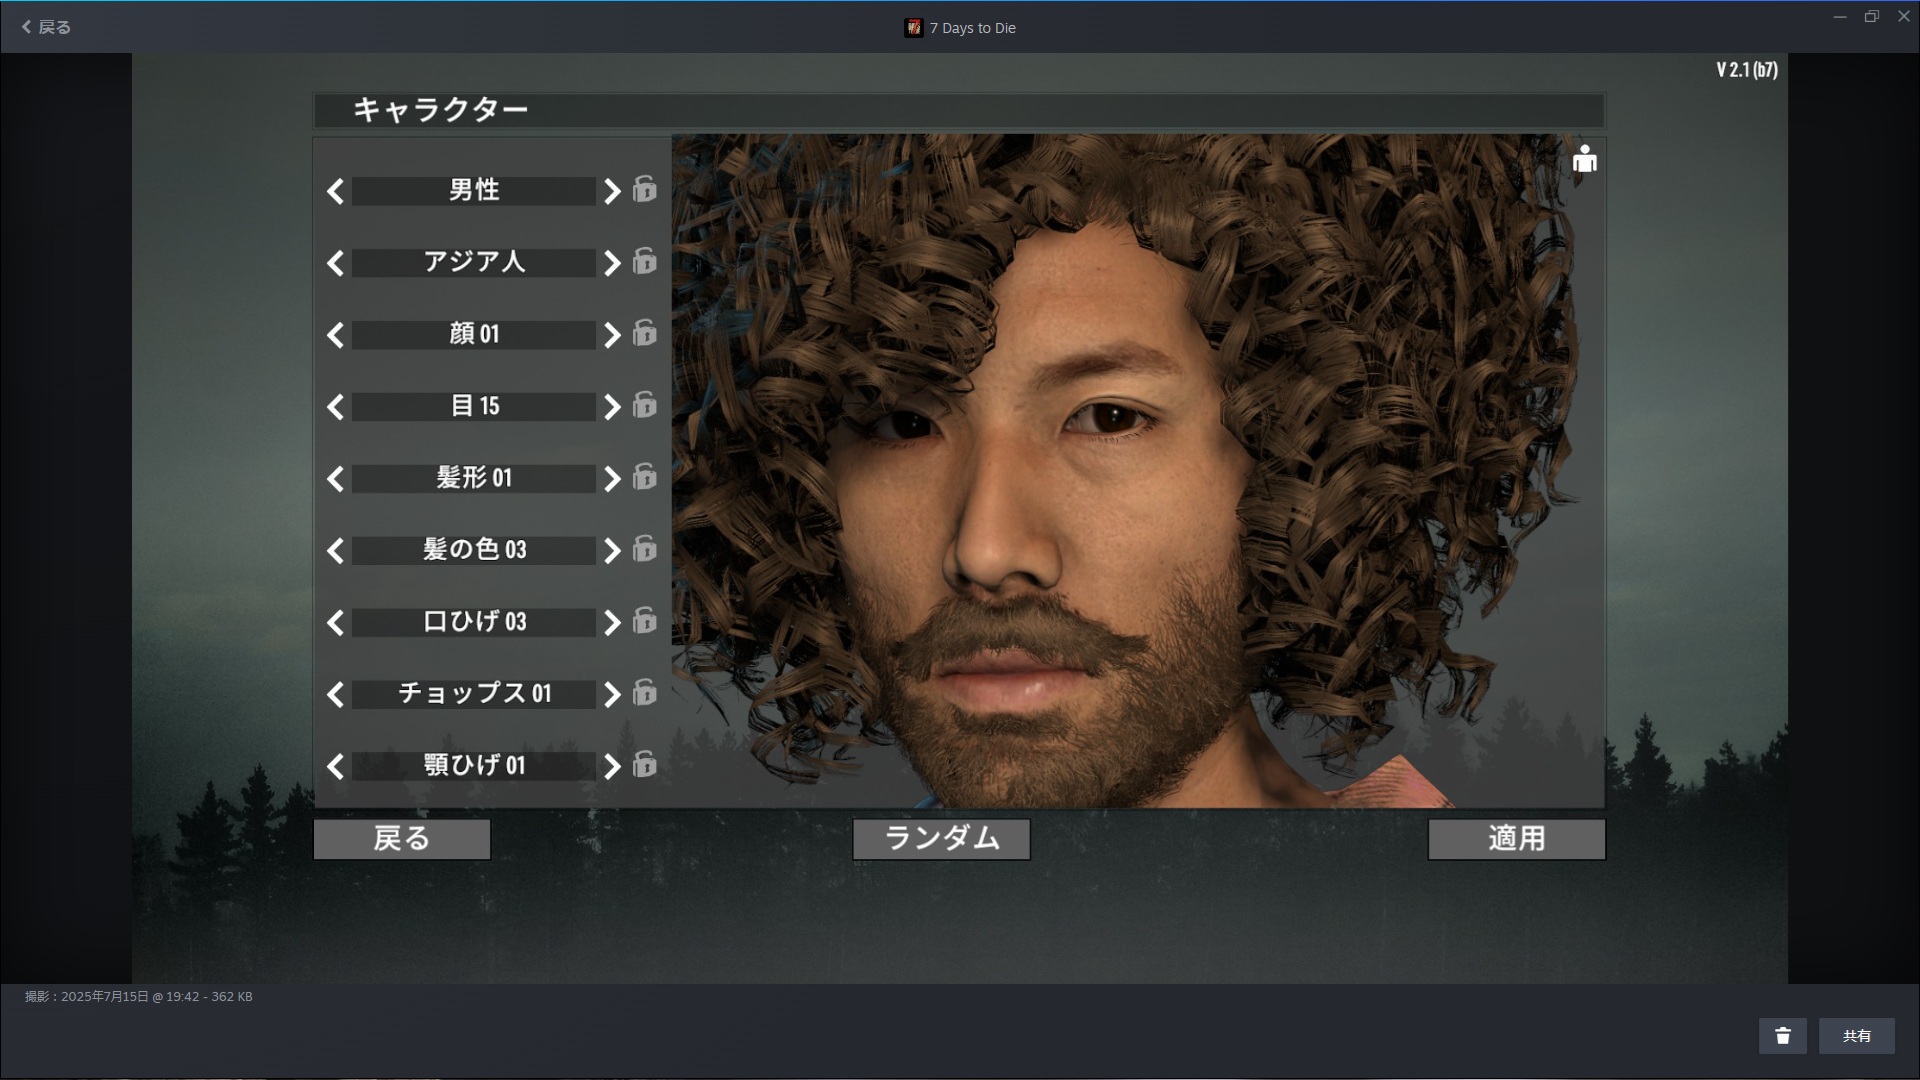Click the ランダム randomize button
The image size is (1920, 1080).
941,839
